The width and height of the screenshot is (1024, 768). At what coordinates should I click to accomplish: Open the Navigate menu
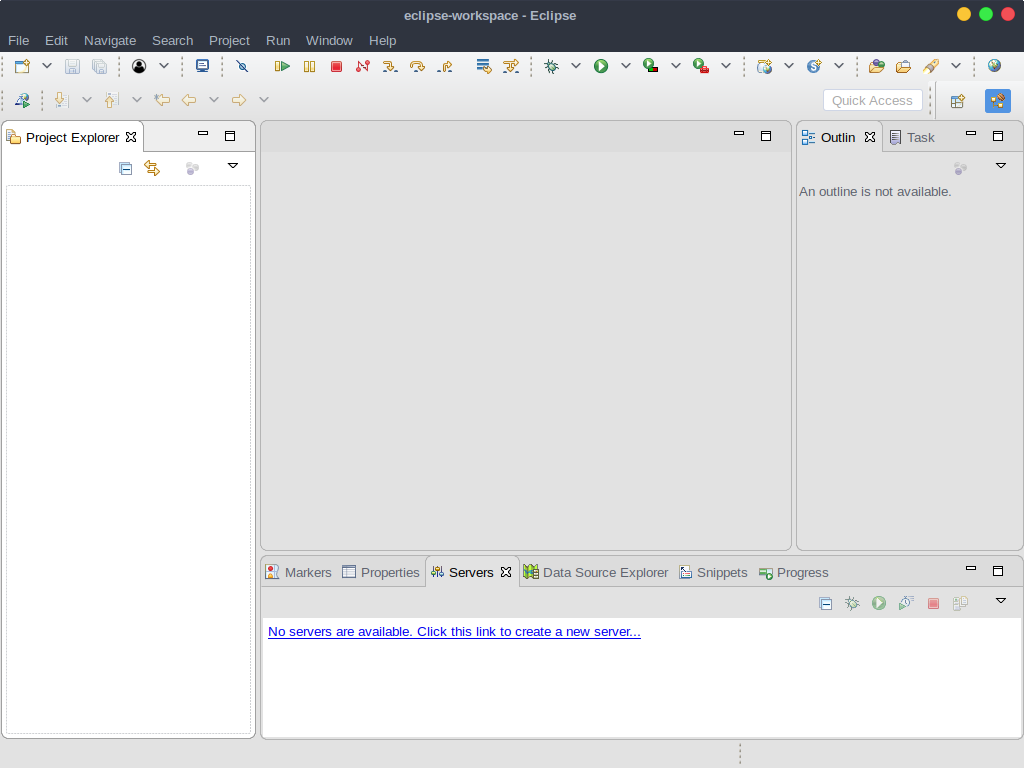tap(110, 40)
